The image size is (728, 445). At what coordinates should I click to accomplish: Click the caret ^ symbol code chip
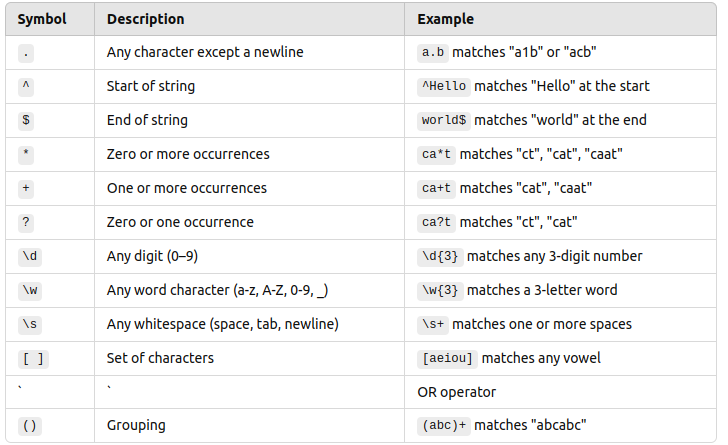26,86
